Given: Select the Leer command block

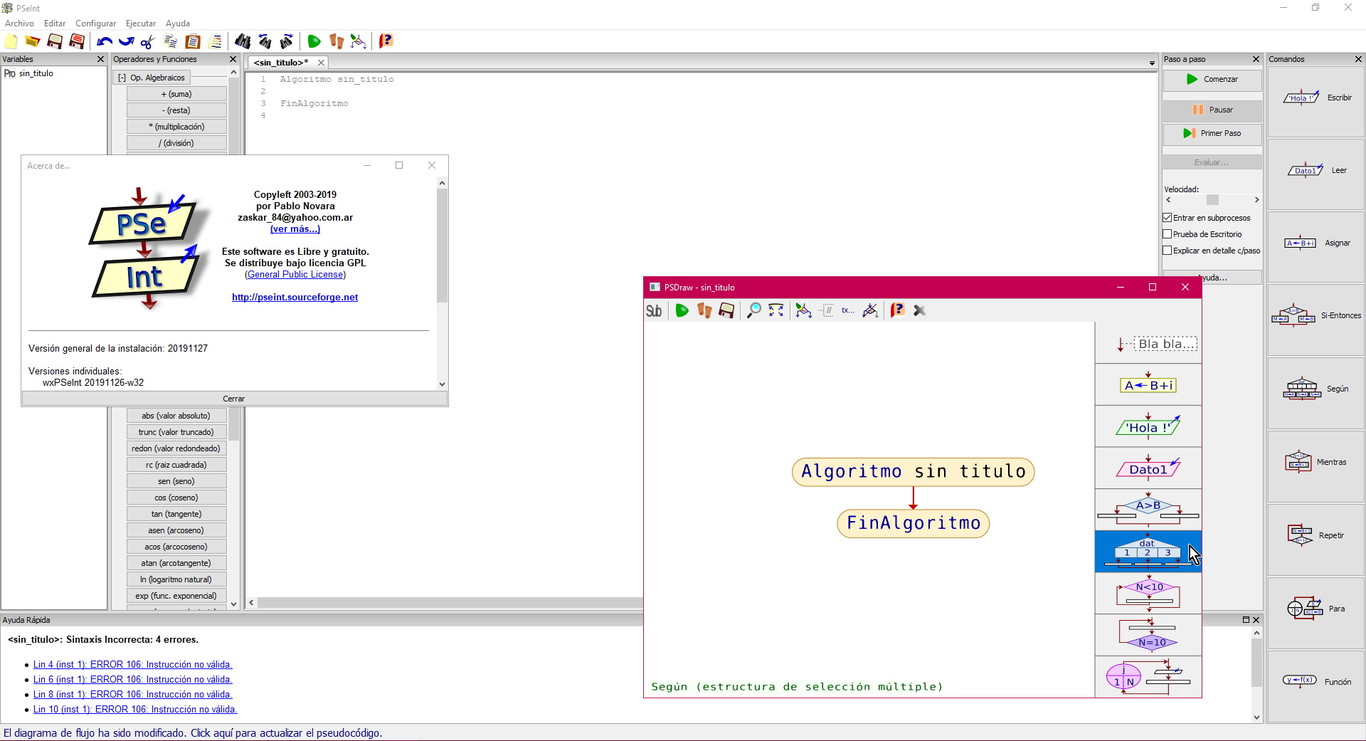Looking at the screenshot, I should (1315, 170).
